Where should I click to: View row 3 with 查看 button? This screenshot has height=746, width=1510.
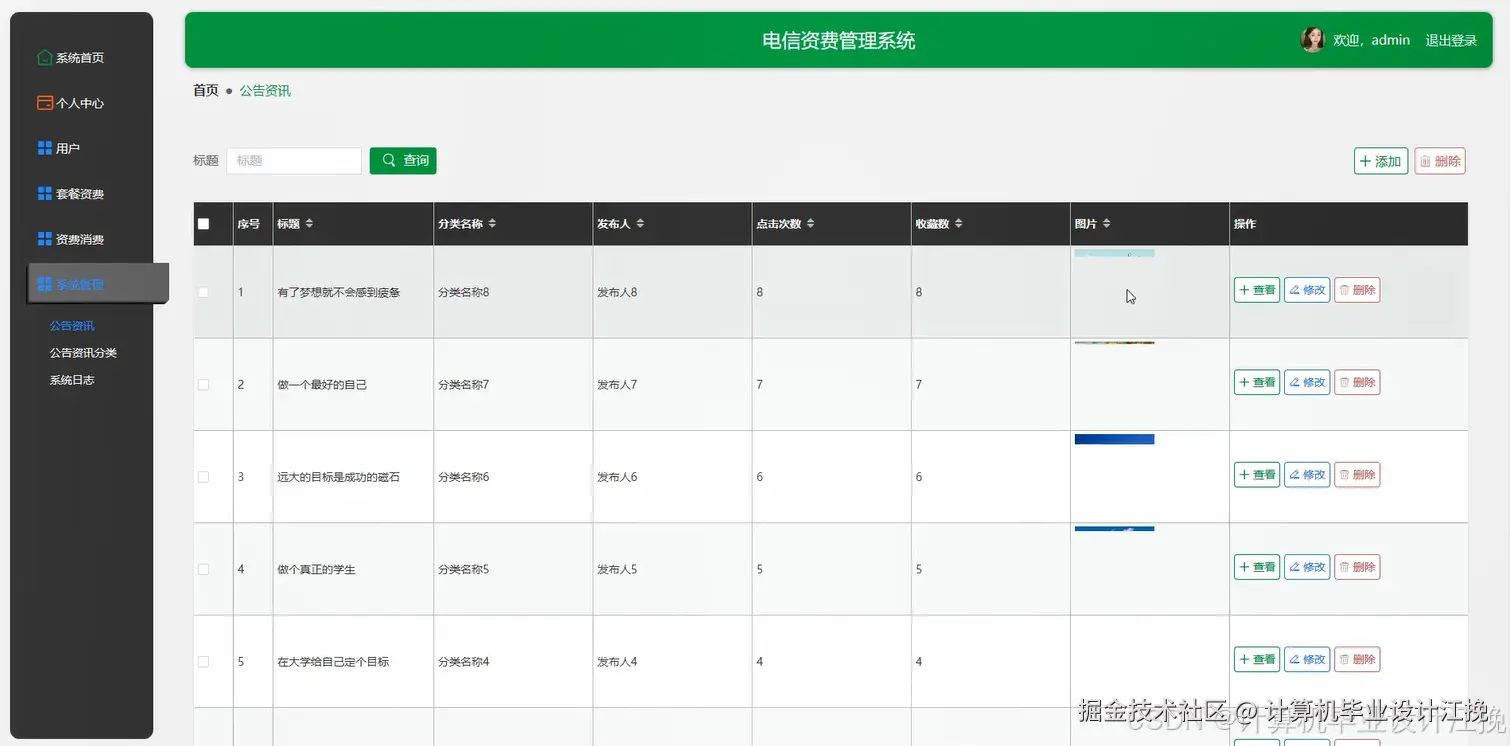1257,474
